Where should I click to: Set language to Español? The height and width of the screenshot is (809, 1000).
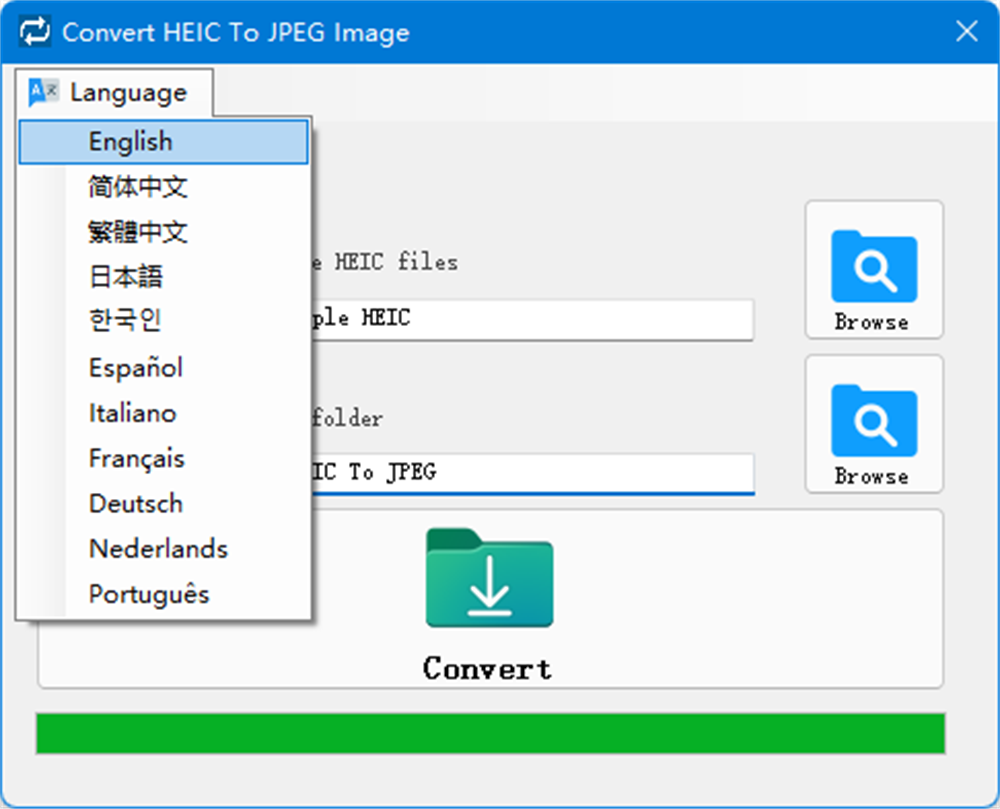coord(136,368)
